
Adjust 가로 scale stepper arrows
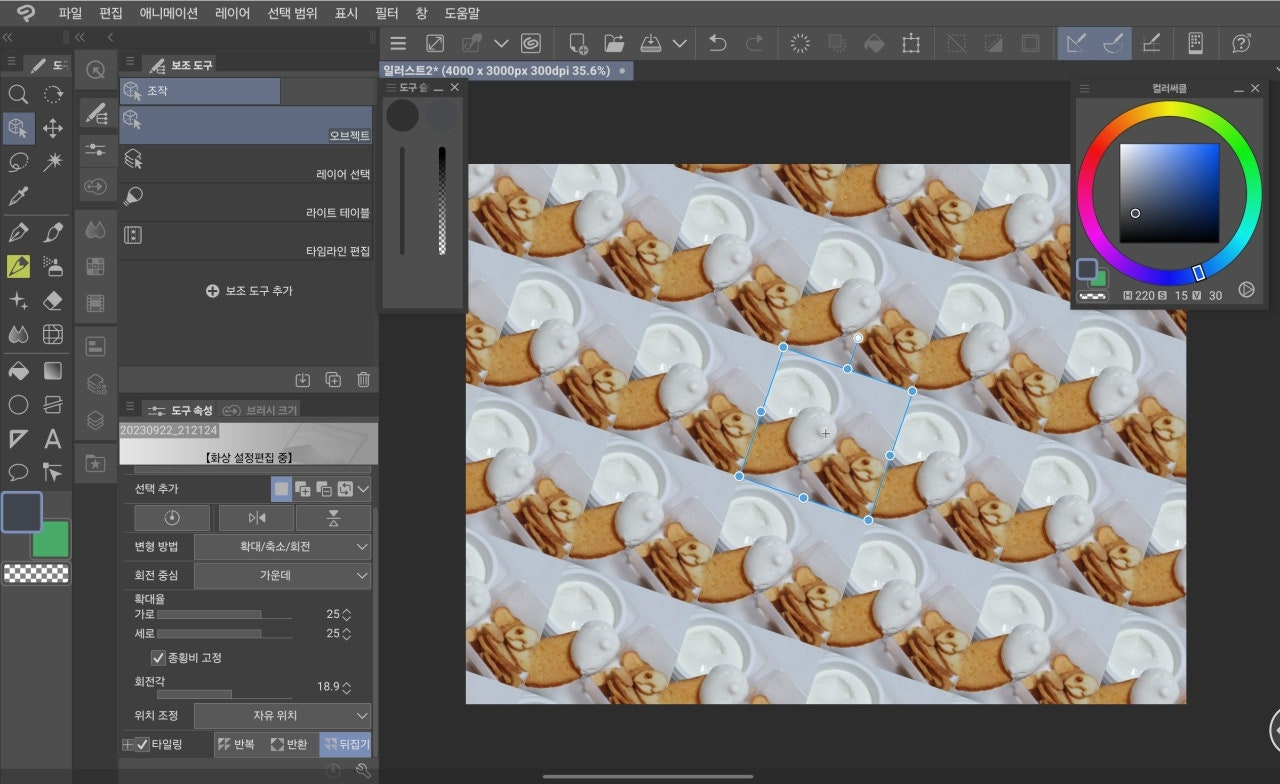[347, 614]
